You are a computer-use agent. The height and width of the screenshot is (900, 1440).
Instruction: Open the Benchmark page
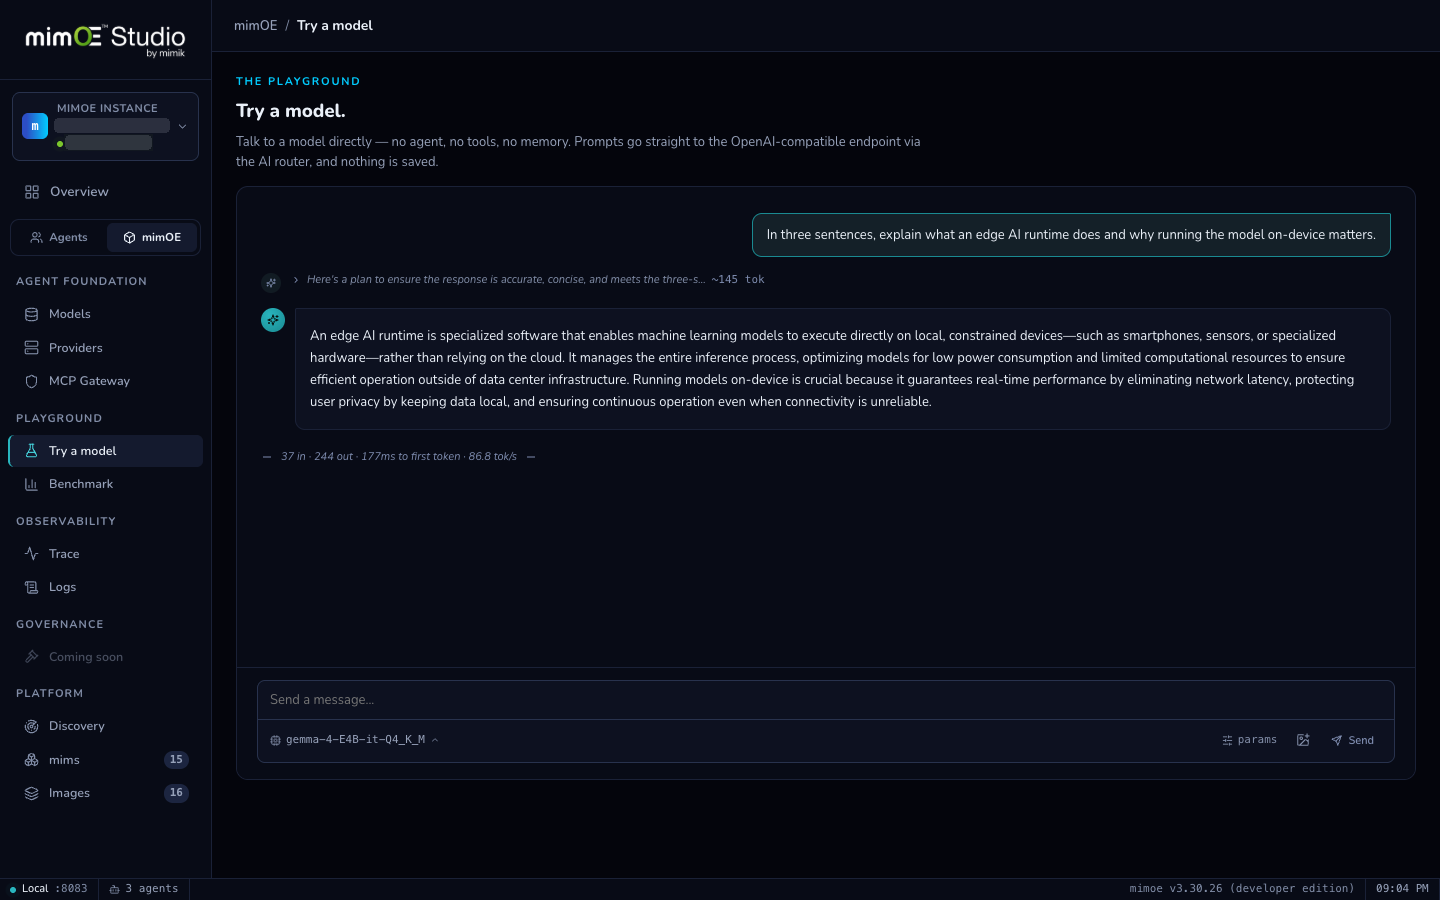105,484
